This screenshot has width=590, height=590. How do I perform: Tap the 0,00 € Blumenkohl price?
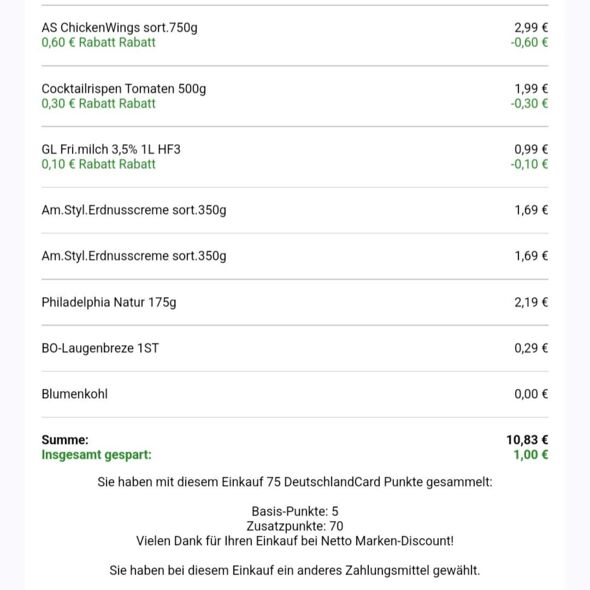(x=531, y=394)
